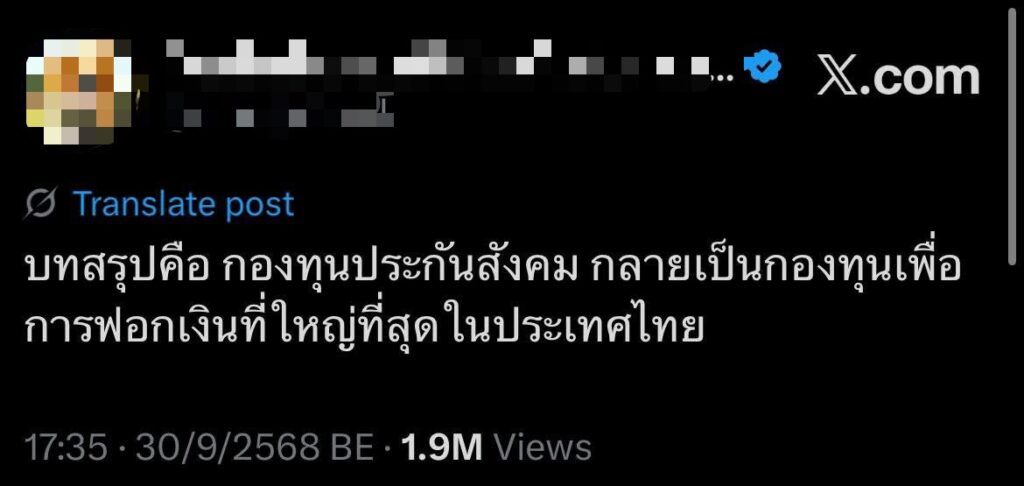
Task: Click the Views label
Action: pos(542,448)
